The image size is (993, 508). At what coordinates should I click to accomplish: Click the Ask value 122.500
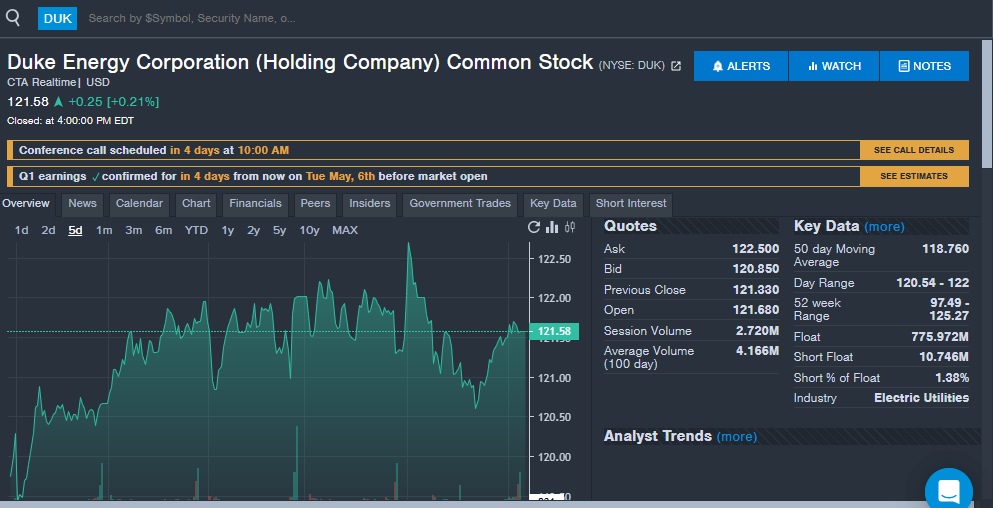pos(756,249)
